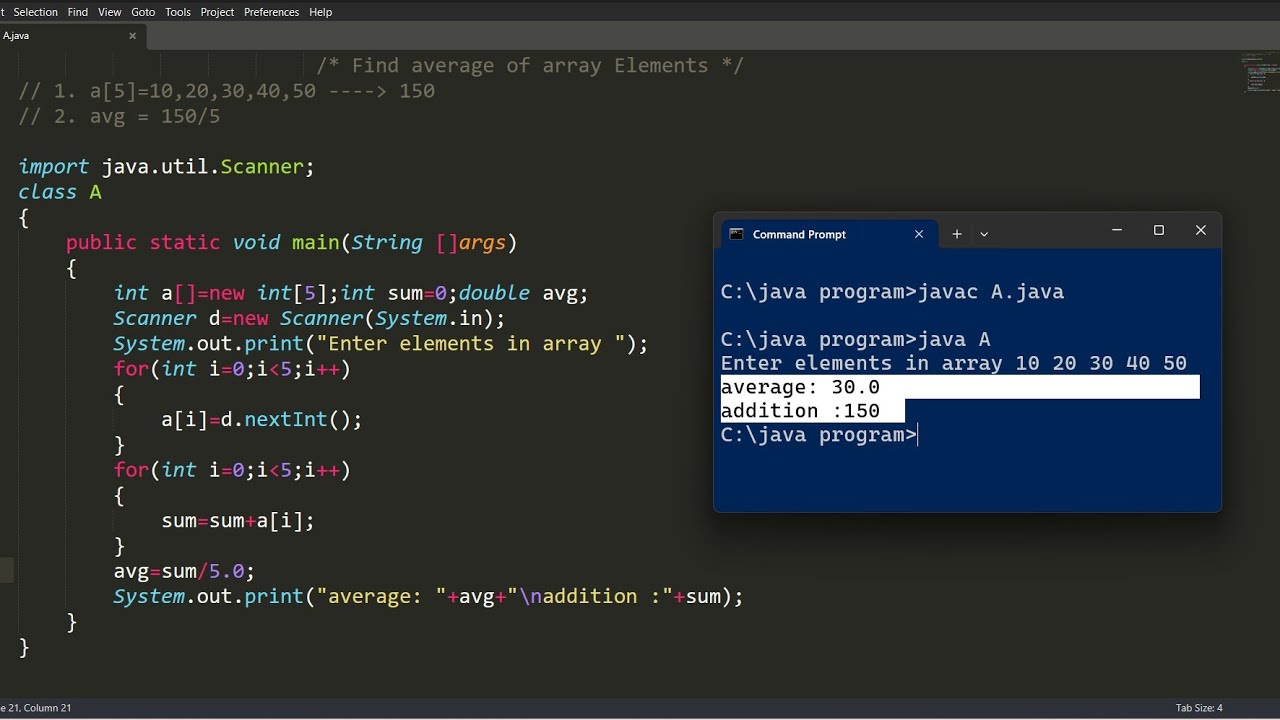This screenshot has width=1280, height=720.
Task: Click the 'a[i]=d.nextInt();' code line
Action: [x=261, y=420]
